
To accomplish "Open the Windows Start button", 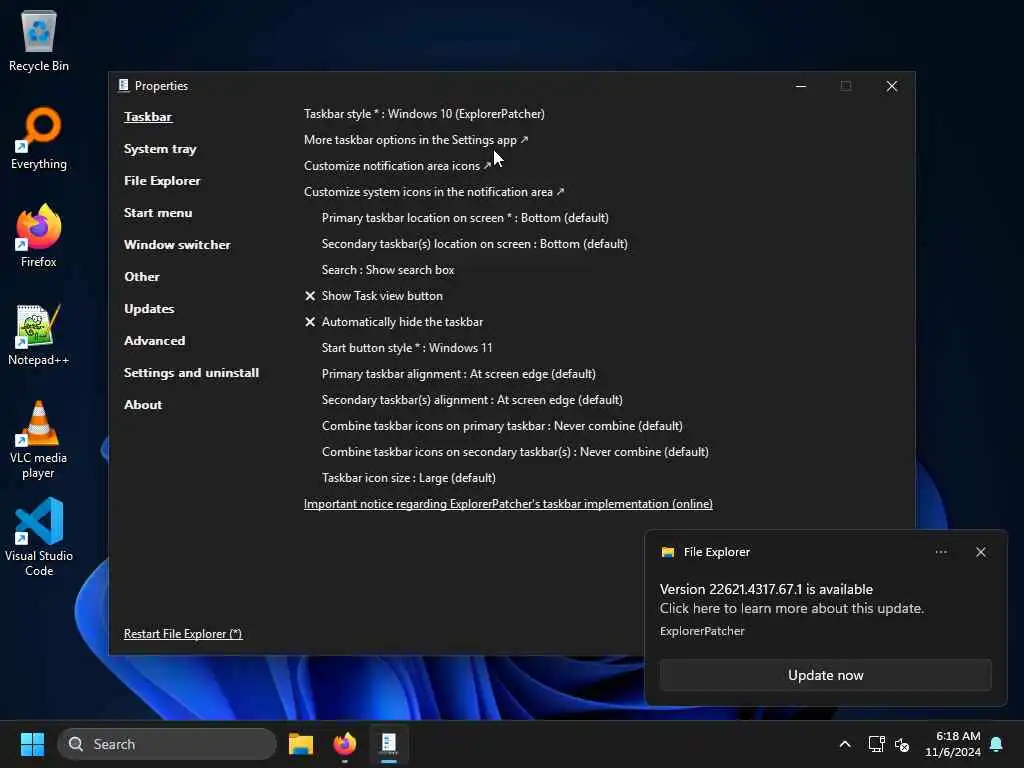I will click(x=32, y=744).
